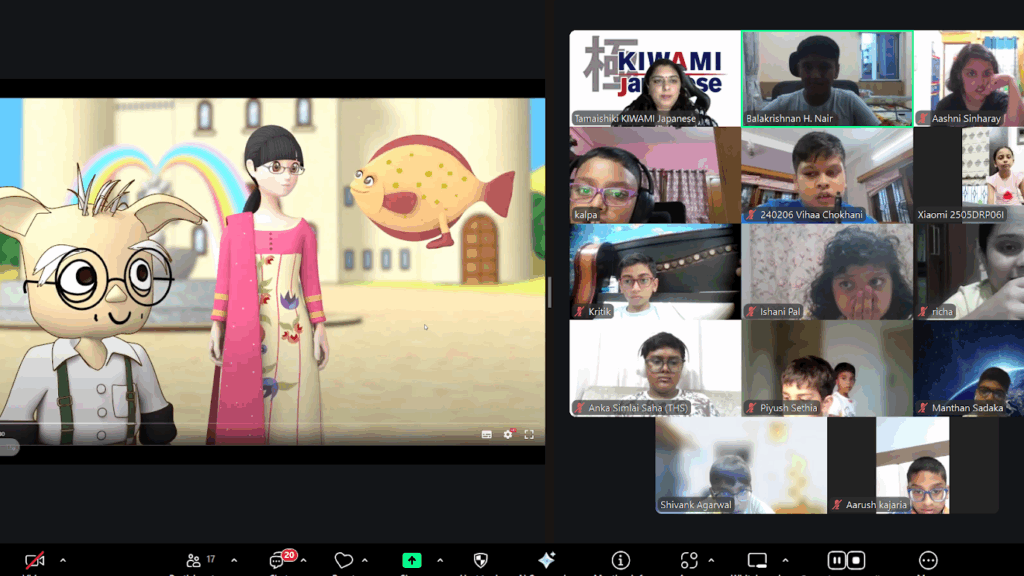Open the Apps menu item
Viewport: 1024px width, 576px height.
pyautogui.click(x=689, y=561)
